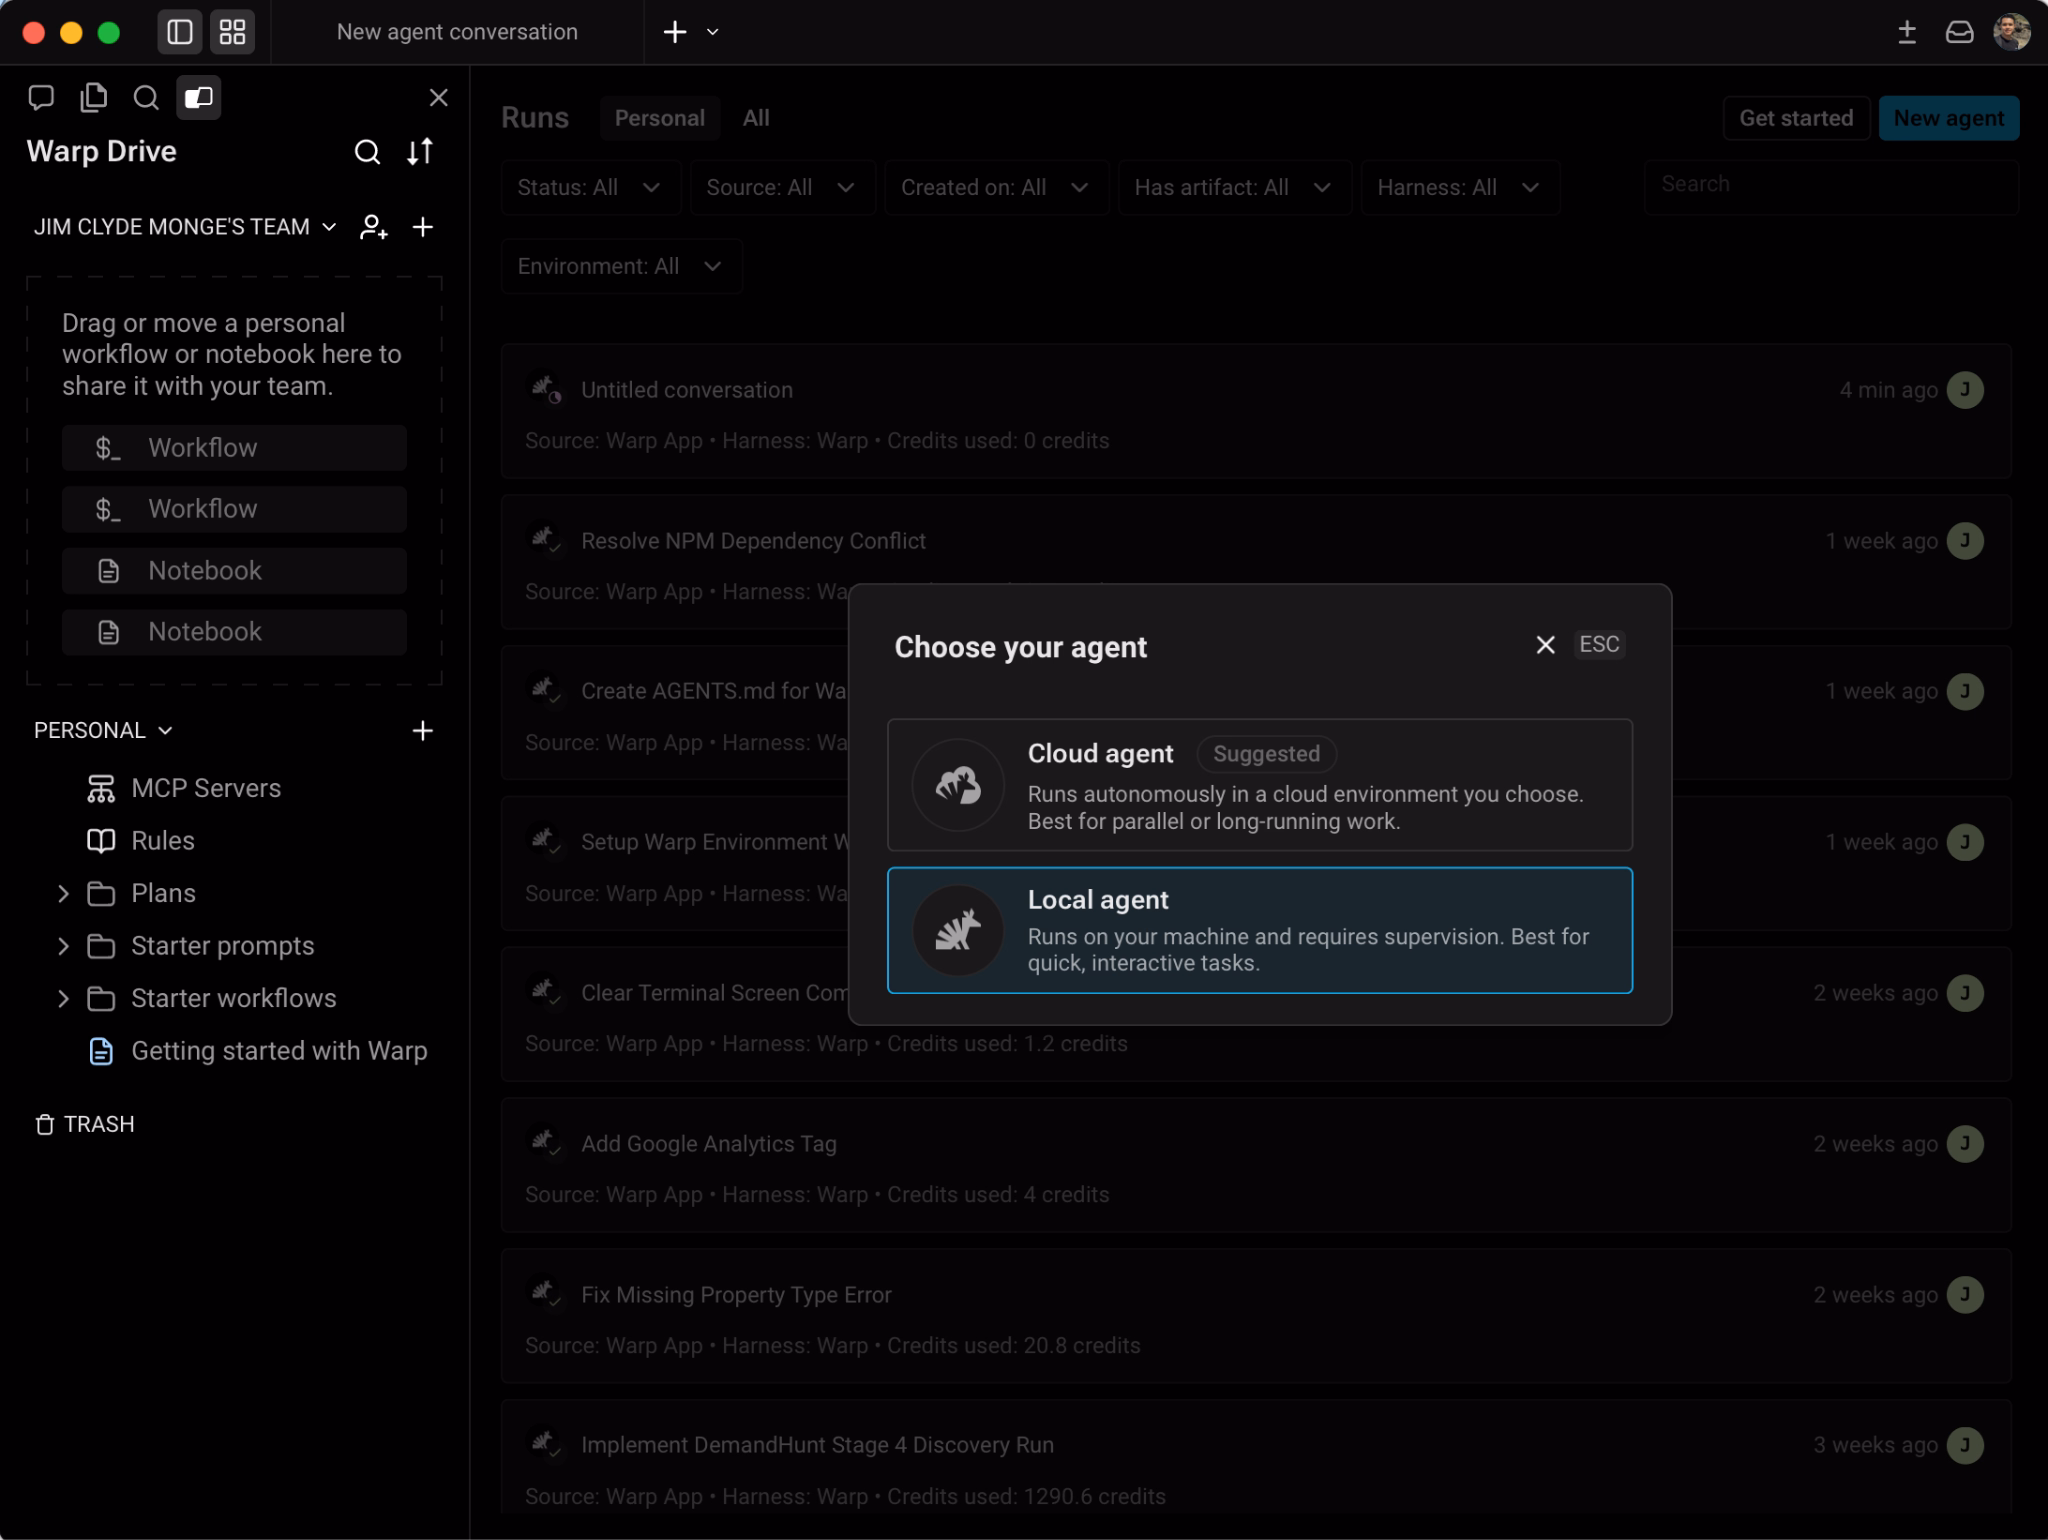
Task: Click the New agent button
Action: (1948, 118)
